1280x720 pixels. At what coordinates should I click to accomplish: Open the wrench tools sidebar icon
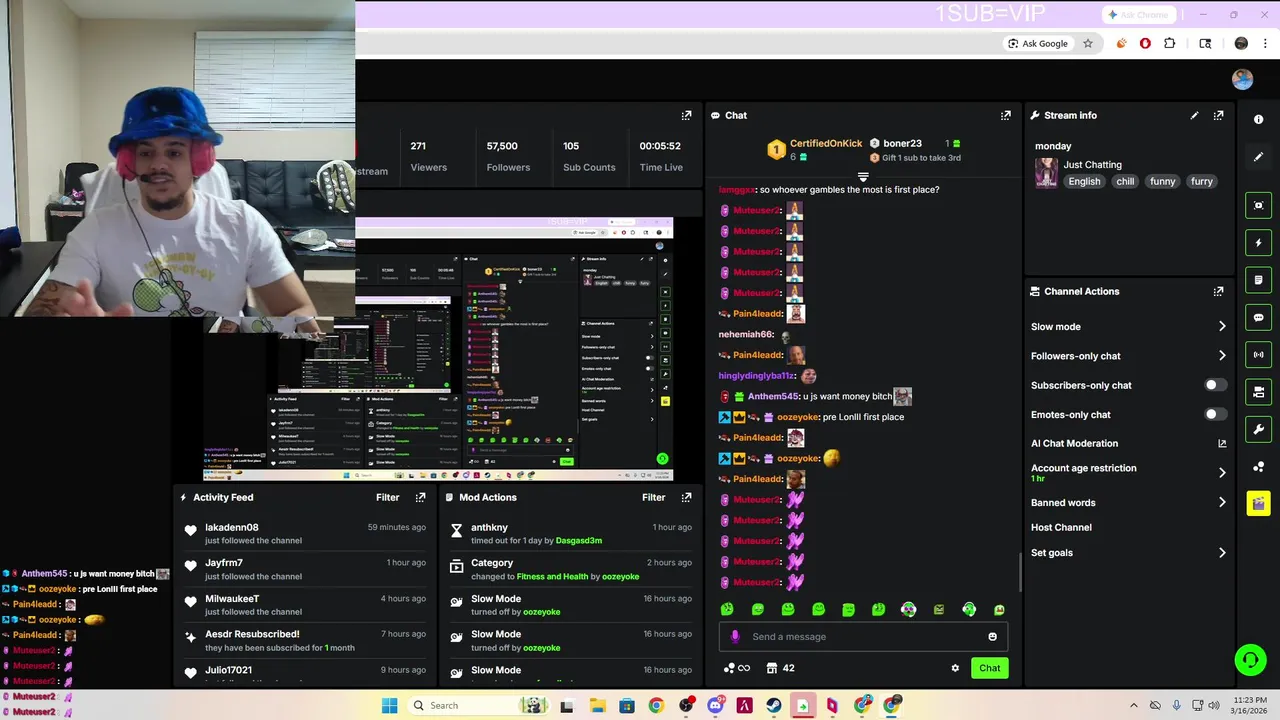(x=1258, y=429)
